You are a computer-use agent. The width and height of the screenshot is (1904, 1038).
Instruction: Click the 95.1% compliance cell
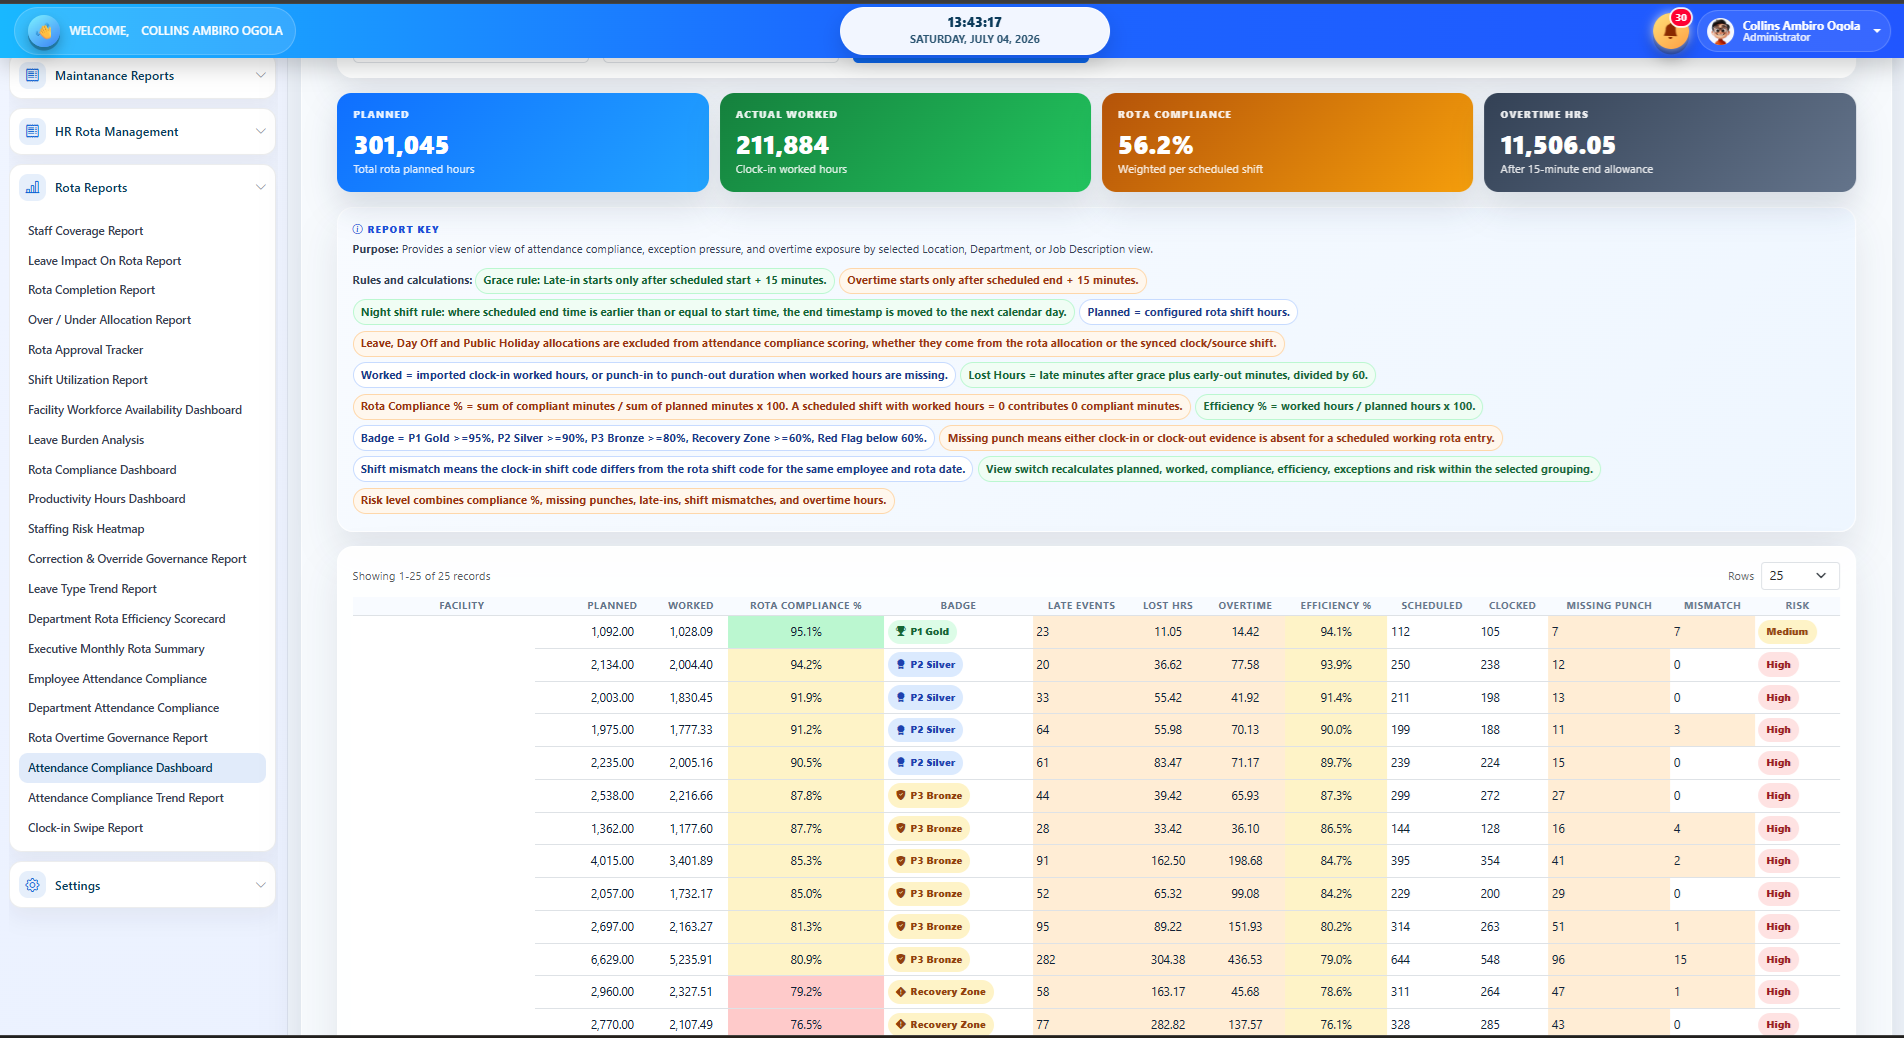pyautogui.click(x=806, y=632)
